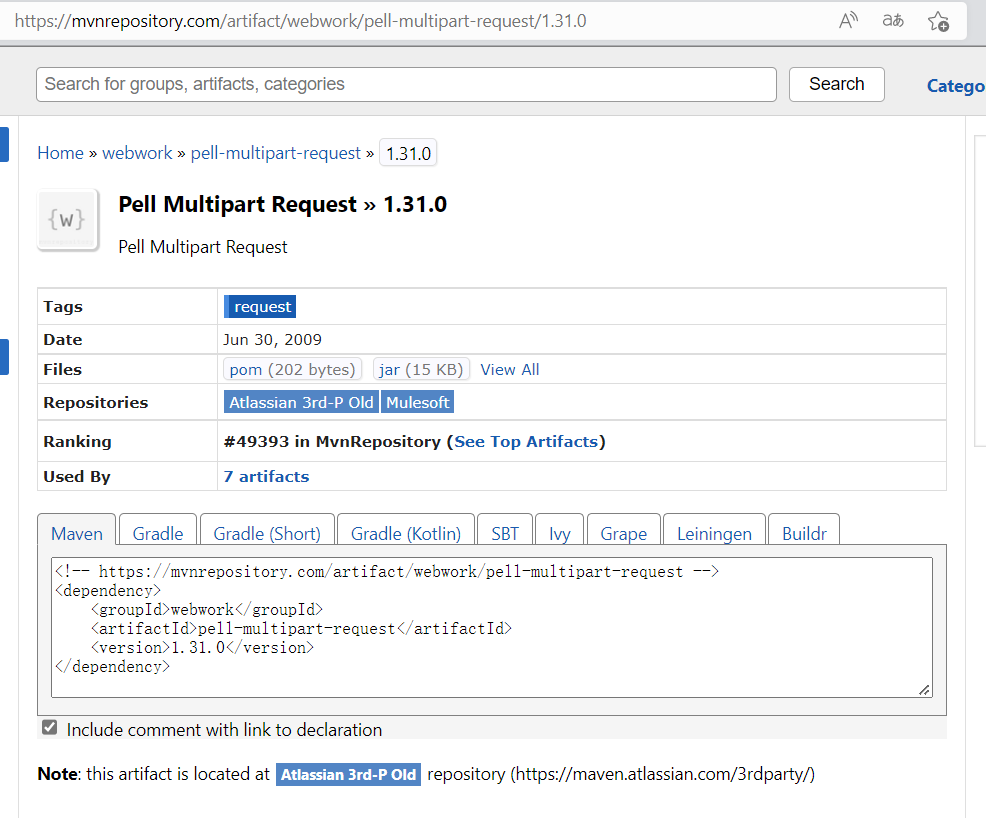Download pom (202 bytes) file
The image size is (986, 818).
(292, 370)
